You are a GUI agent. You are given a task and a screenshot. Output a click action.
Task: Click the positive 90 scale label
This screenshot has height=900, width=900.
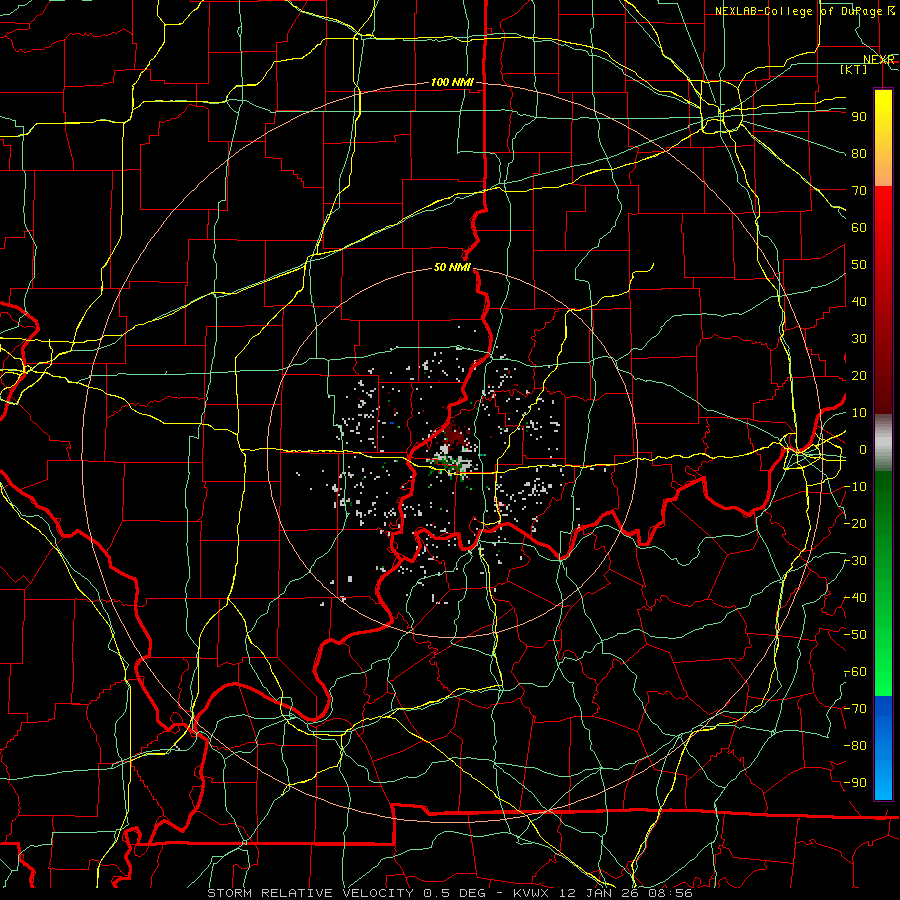(x=859, y=117)
